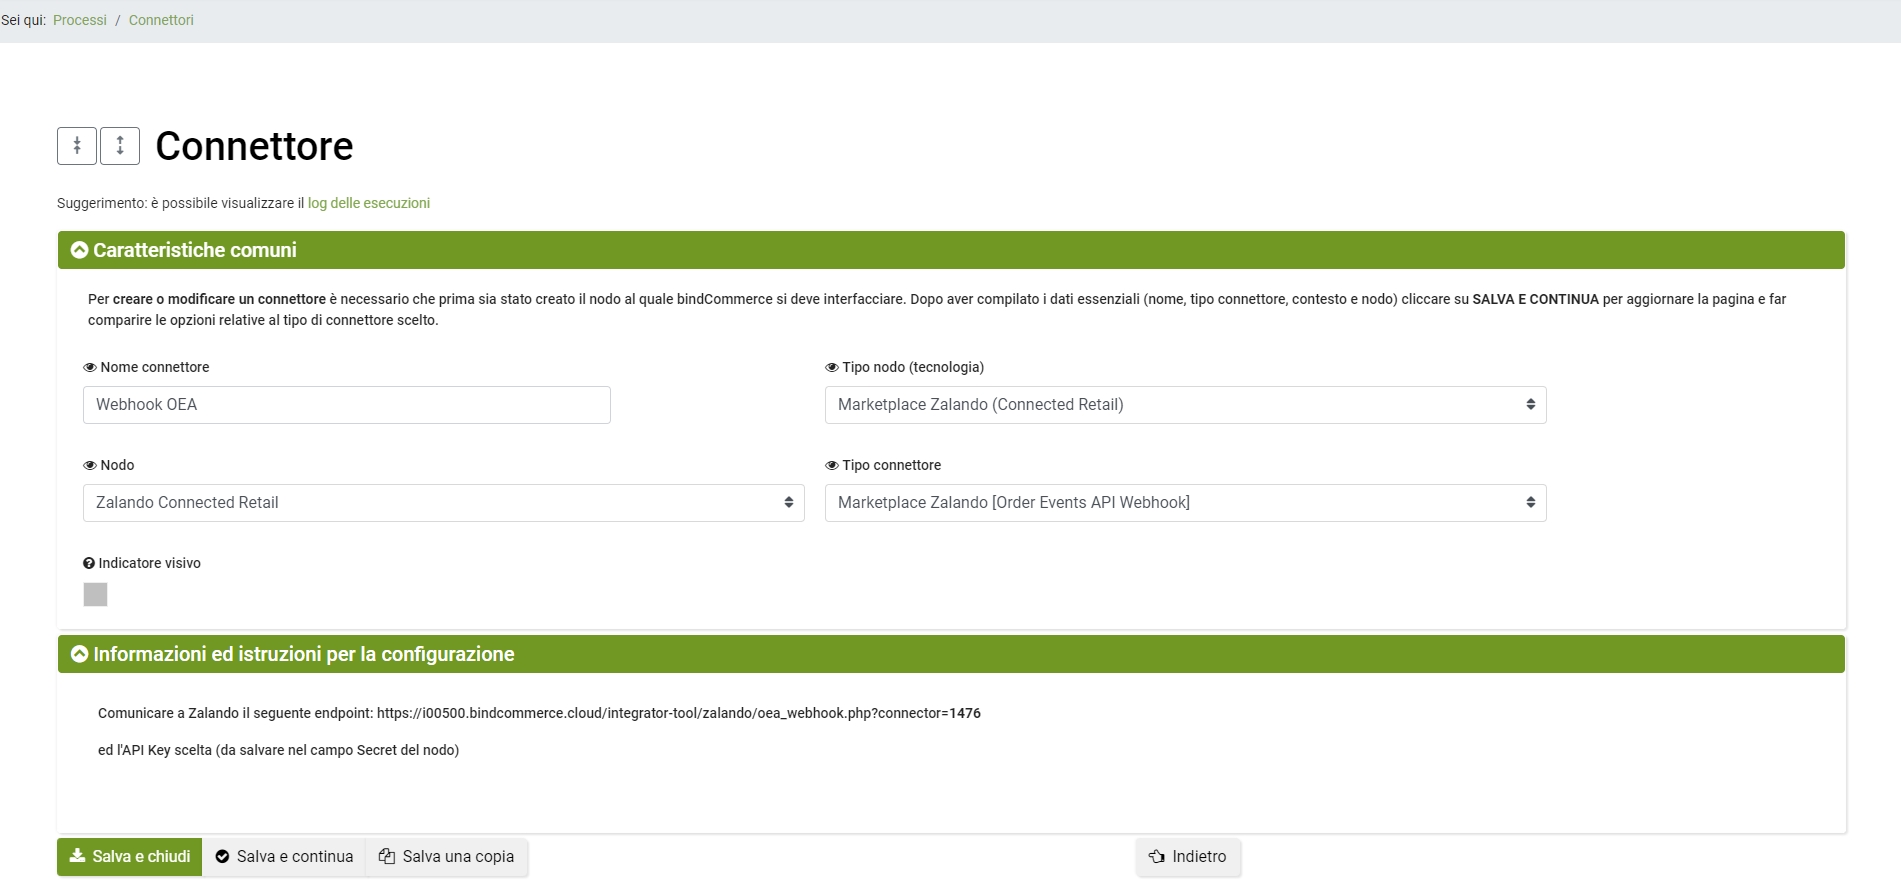Click the eye icon beside Nome connettore

click(90, 368)
